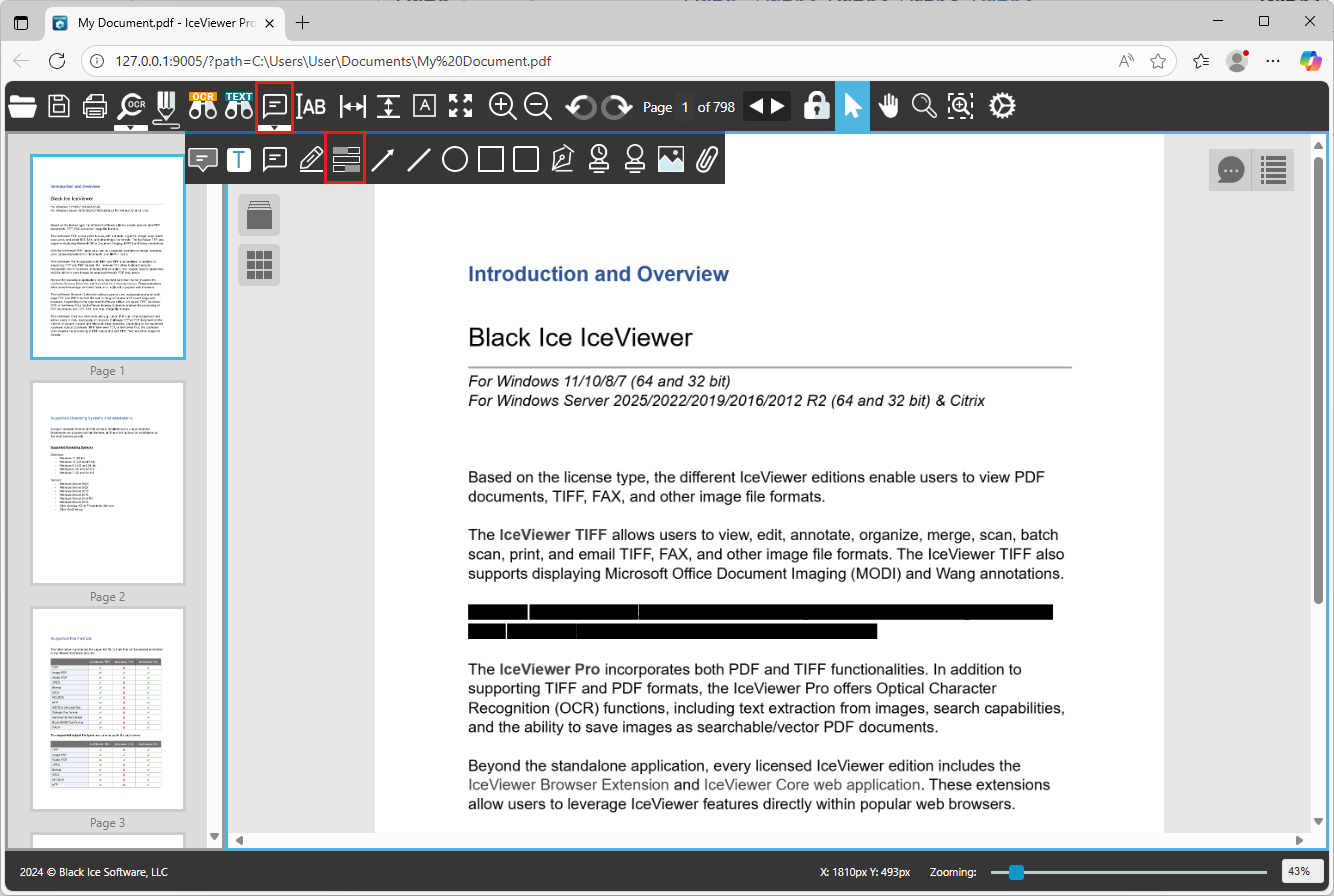Switch to the hand pan tool

click(x=889, y=106)
